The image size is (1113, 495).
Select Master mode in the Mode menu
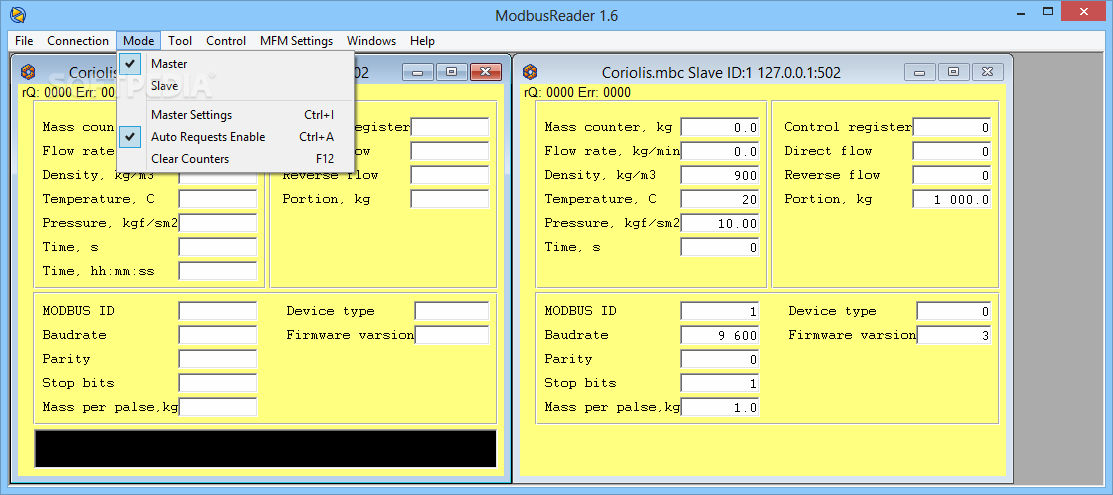click(x=235, y=64)
